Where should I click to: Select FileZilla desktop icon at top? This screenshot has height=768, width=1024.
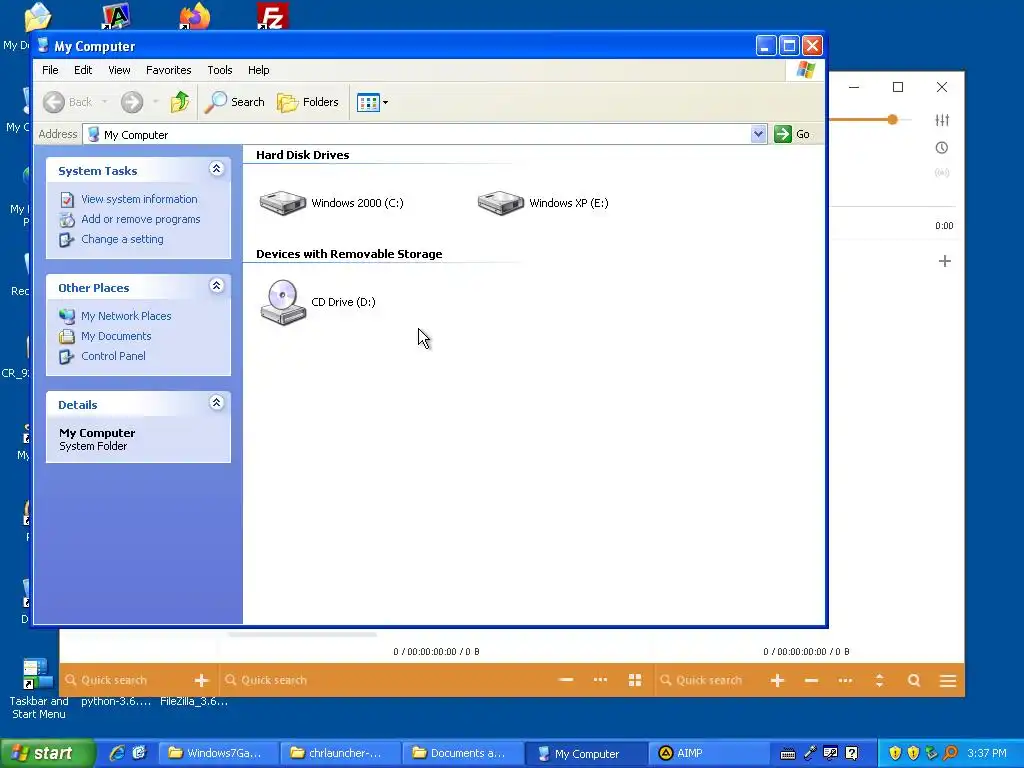272,16
